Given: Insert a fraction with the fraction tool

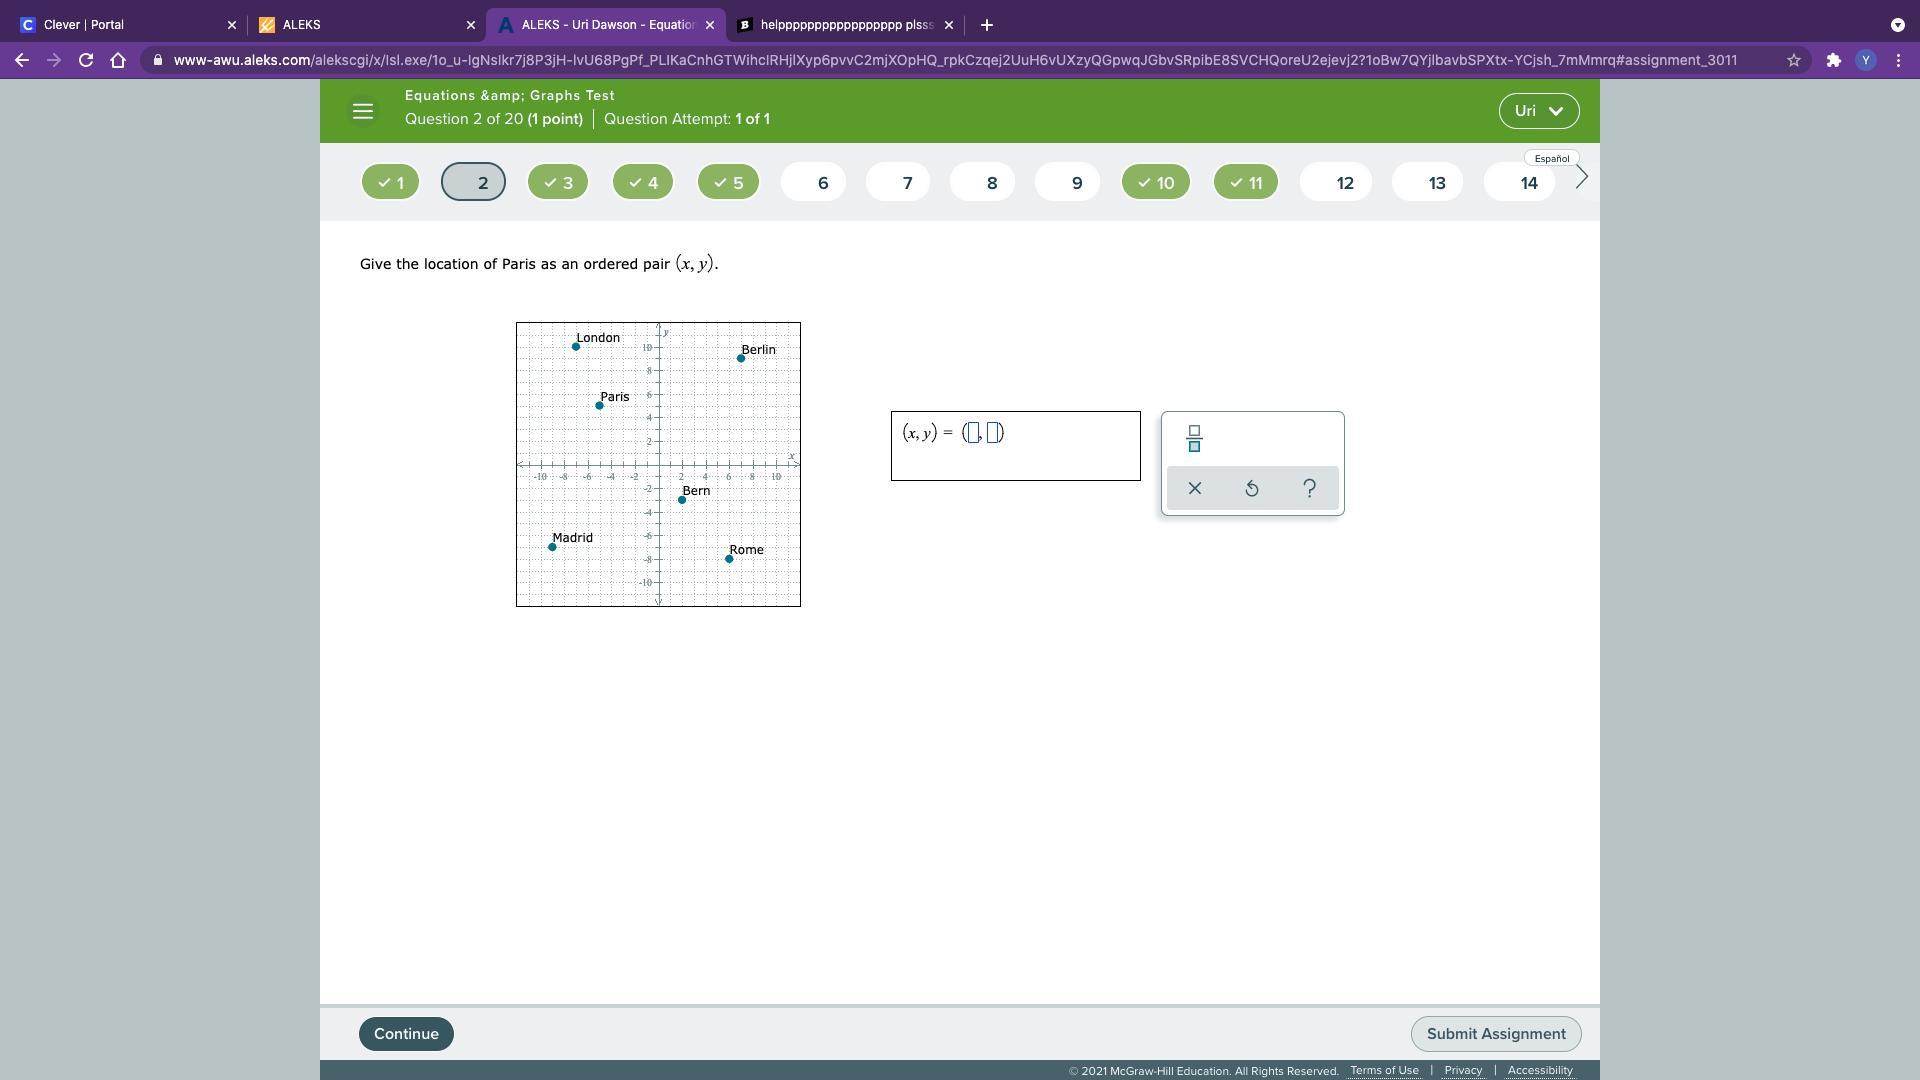Looking at the screenshot, I should [1193, 439].
